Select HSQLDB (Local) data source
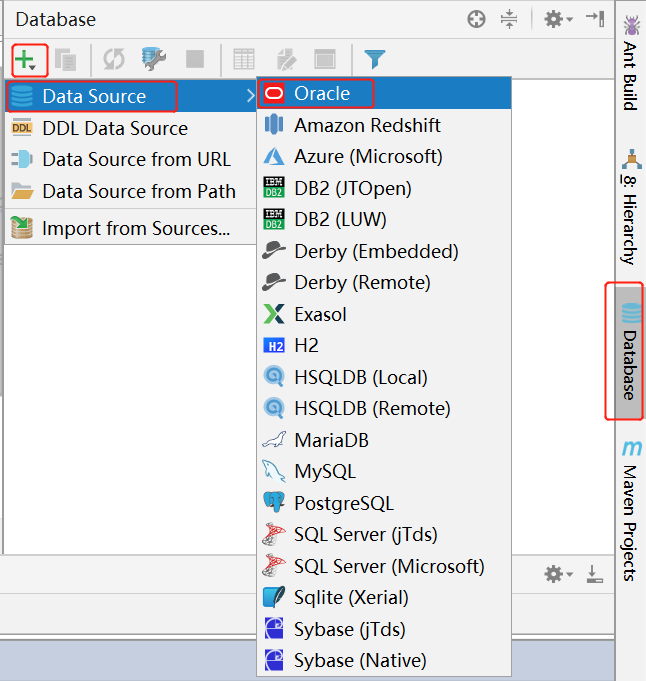This screenshot has width=646, height=681. pos(384,377)
